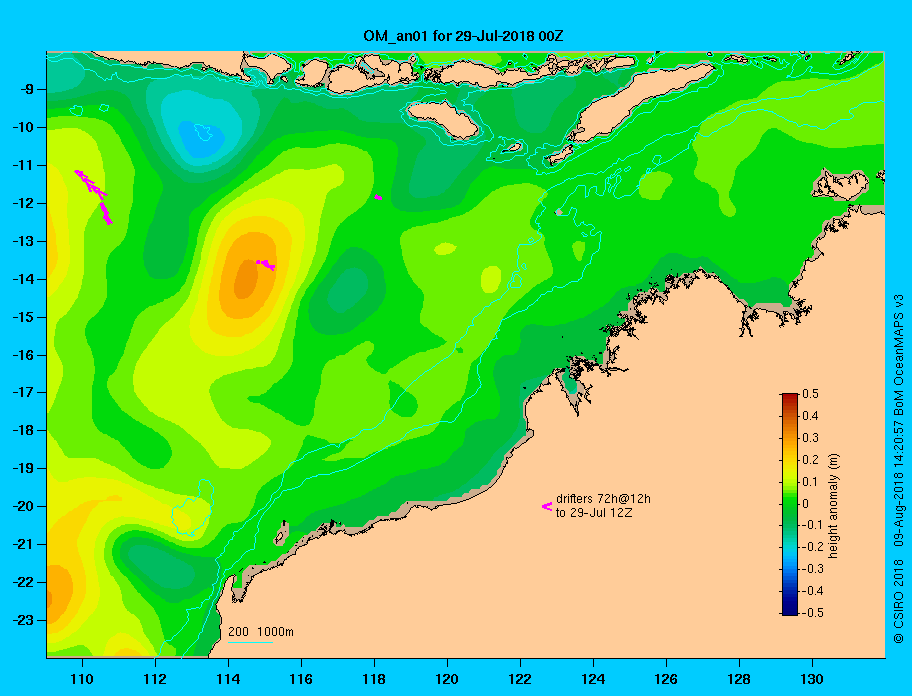Click the blue low-anomaly eddy near 113°E, 10°S
Screen dimensions: 912x696
coord(200,139)
